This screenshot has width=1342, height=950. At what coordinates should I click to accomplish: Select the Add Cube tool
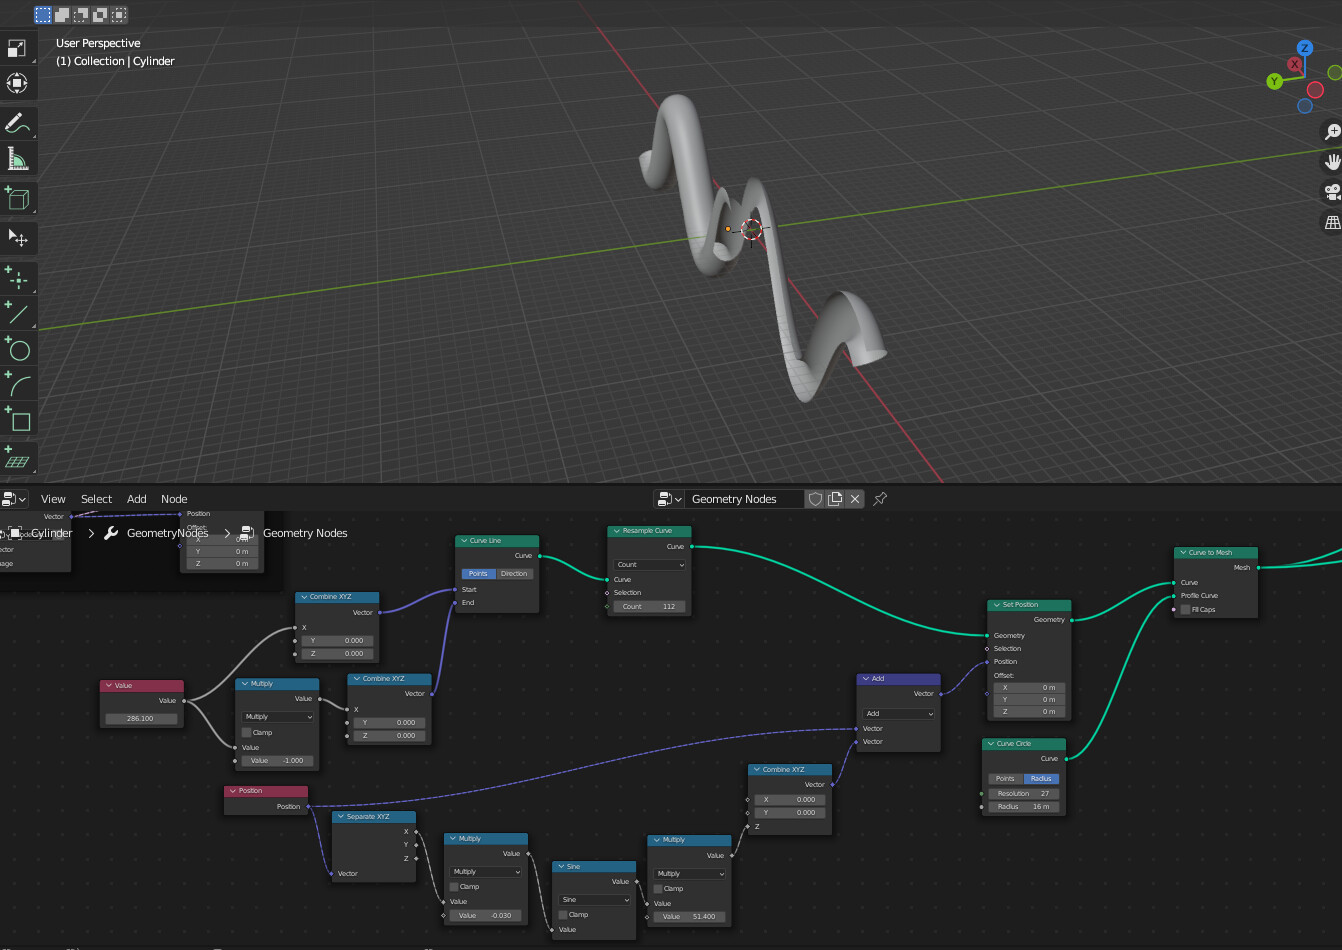[x=17, y=198]
